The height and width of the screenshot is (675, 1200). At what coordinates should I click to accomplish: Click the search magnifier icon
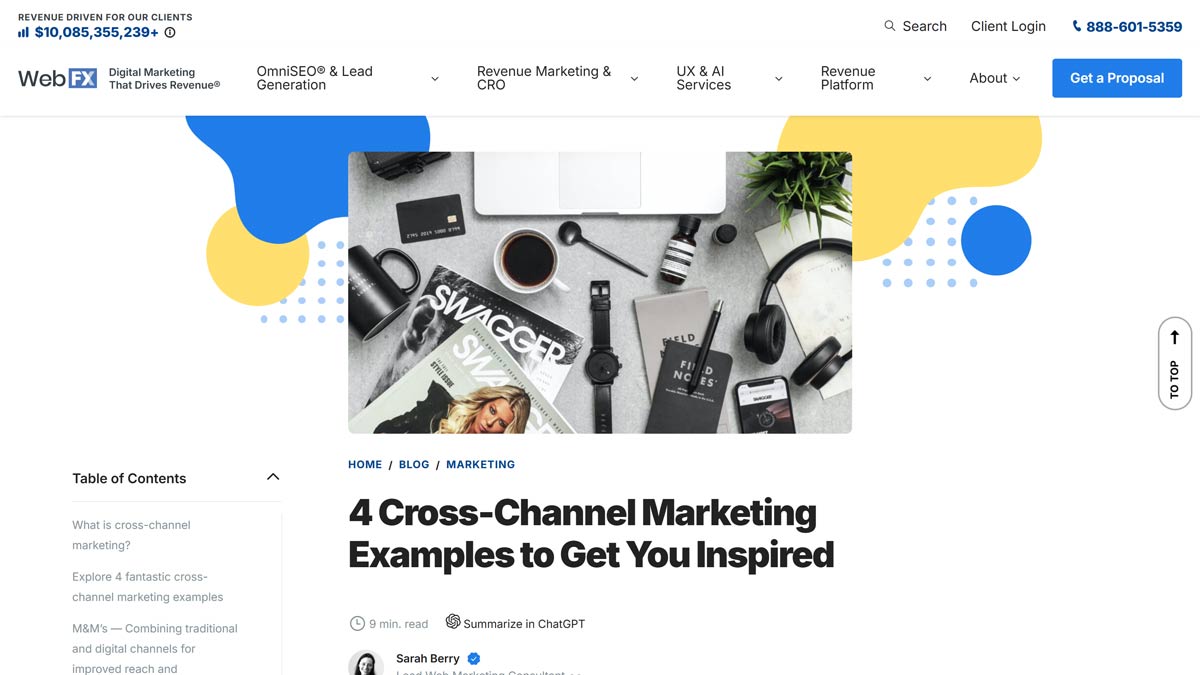coord(890,26)
